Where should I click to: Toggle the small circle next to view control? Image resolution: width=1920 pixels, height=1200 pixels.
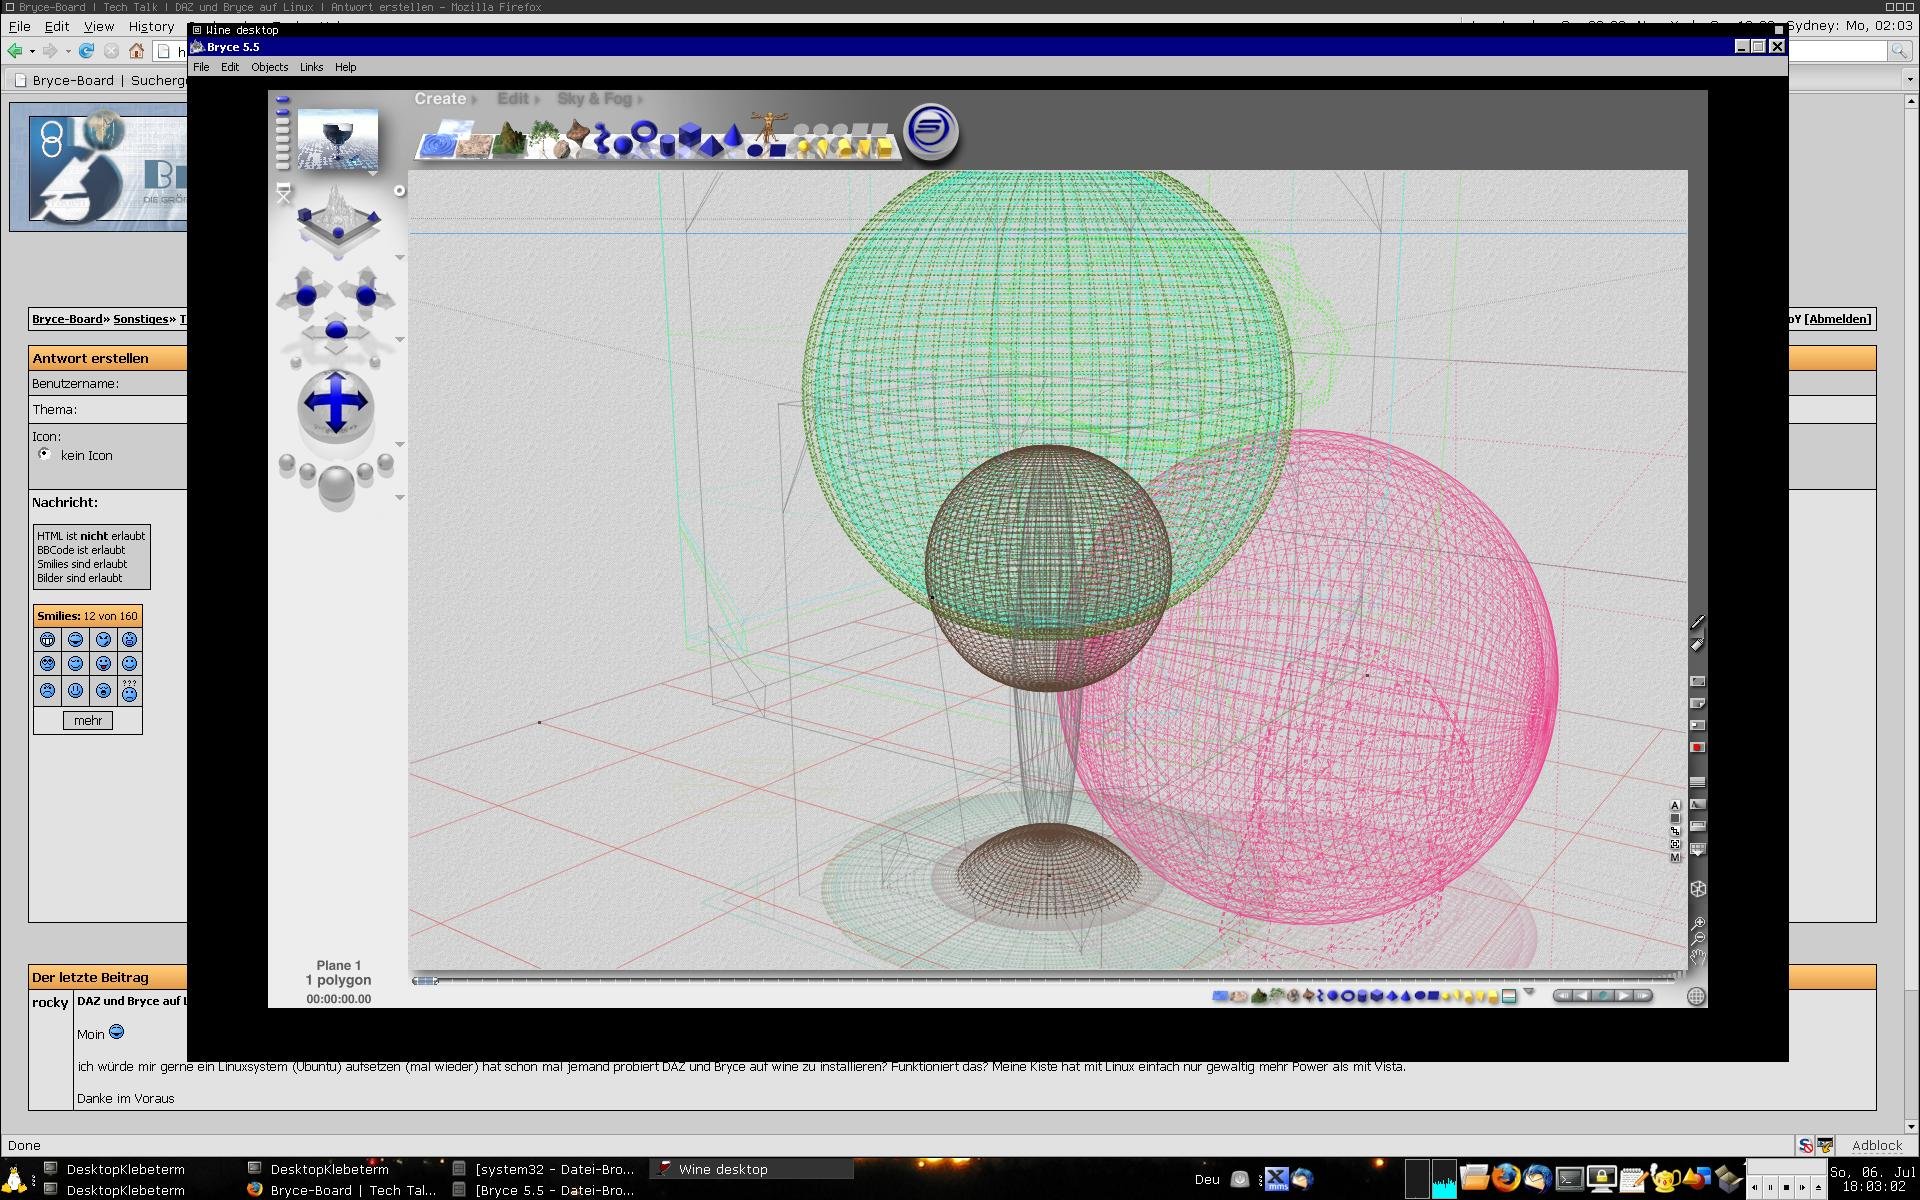pyautogui.click(x=399, y=191)
